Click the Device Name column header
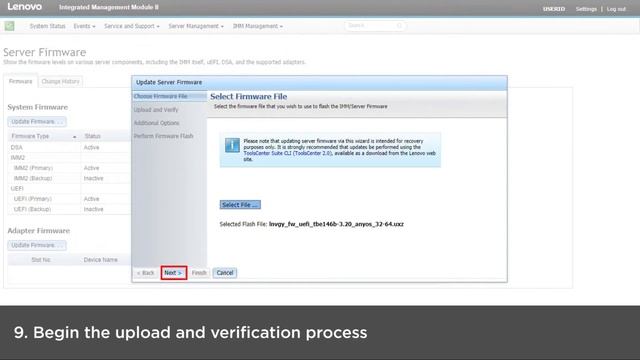The image size is (640, 360). [100, 260]
